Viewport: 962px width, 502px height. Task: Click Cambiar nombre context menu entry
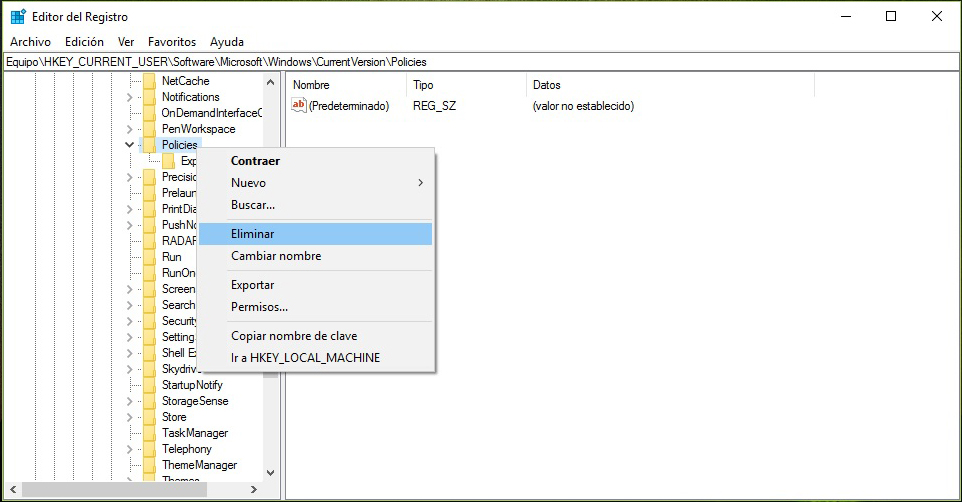pyautogui.click(x=276, y=256)
